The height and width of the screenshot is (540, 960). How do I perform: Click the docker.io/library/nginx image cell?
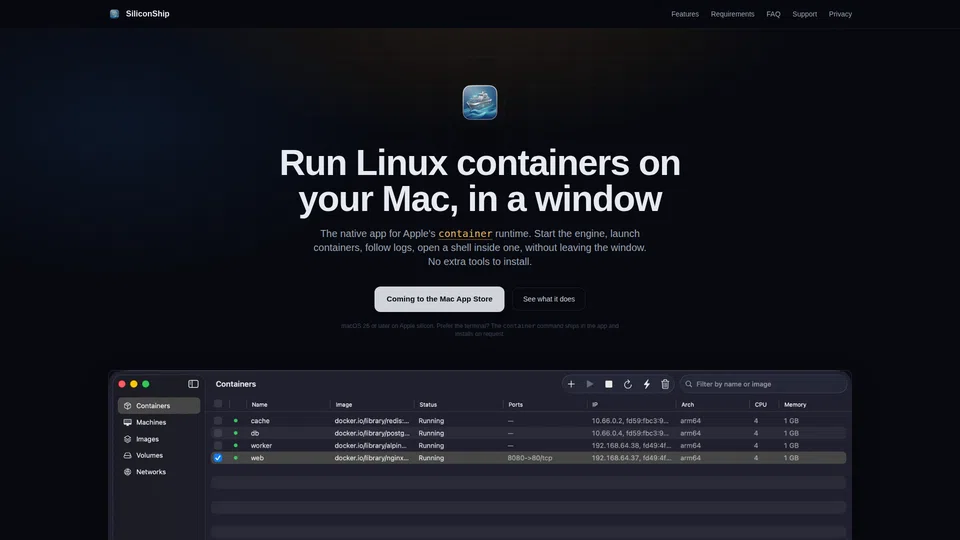click(x=371, y=457)
